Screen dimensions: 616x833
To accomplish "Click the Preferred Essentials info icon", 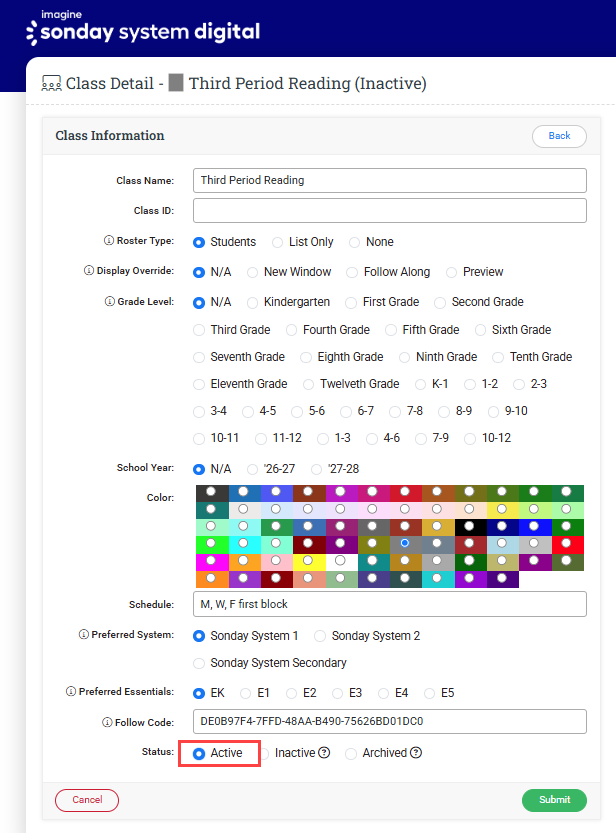I will coord(71,691).
